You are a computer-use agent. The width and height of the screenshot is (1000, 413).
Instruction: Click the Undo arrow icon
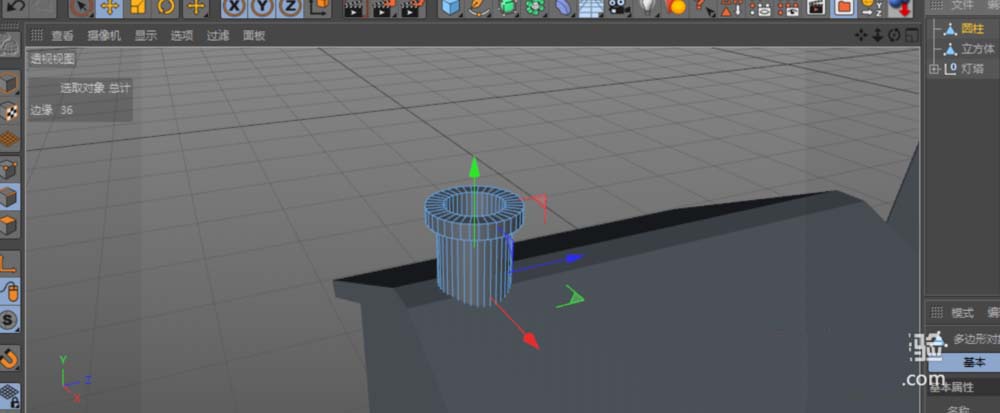tap(15, 6)
